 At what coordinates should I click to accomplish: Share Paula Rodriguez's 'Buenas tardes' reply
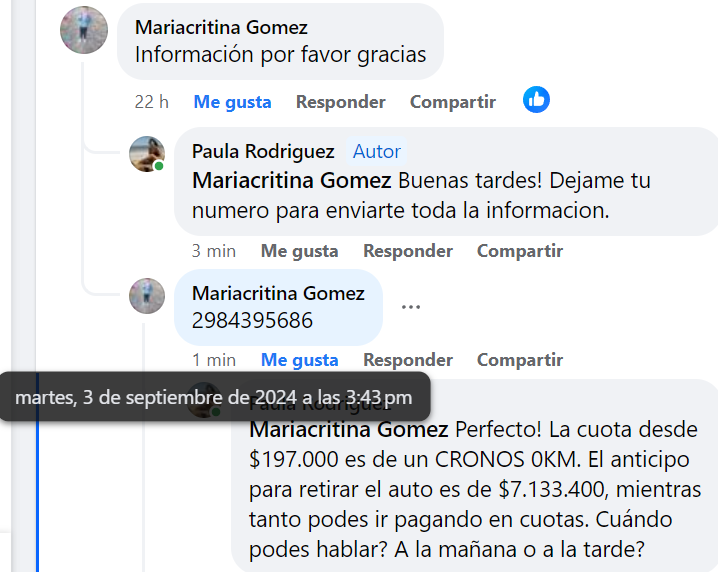tap(519, 251)
